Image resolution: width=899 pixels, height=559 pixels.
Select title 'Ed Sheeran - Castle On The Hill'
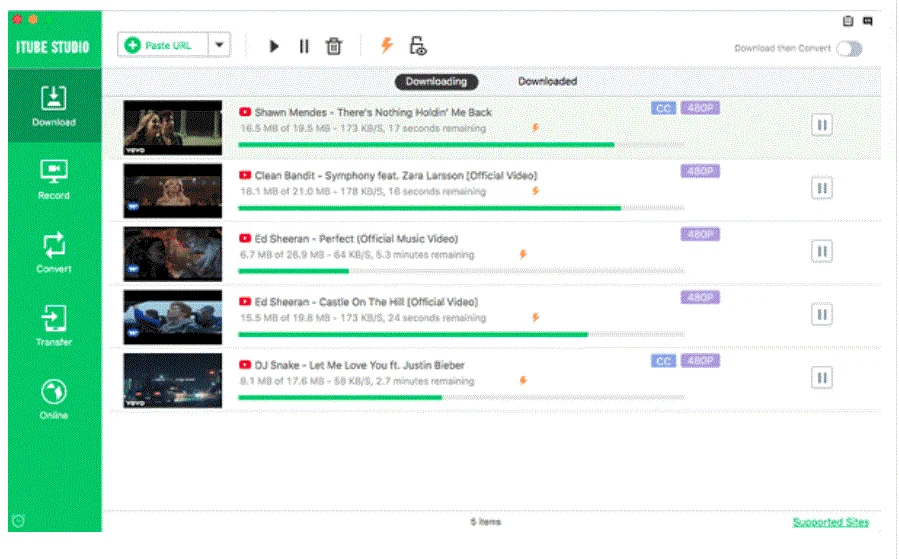[x=366, y=302]
